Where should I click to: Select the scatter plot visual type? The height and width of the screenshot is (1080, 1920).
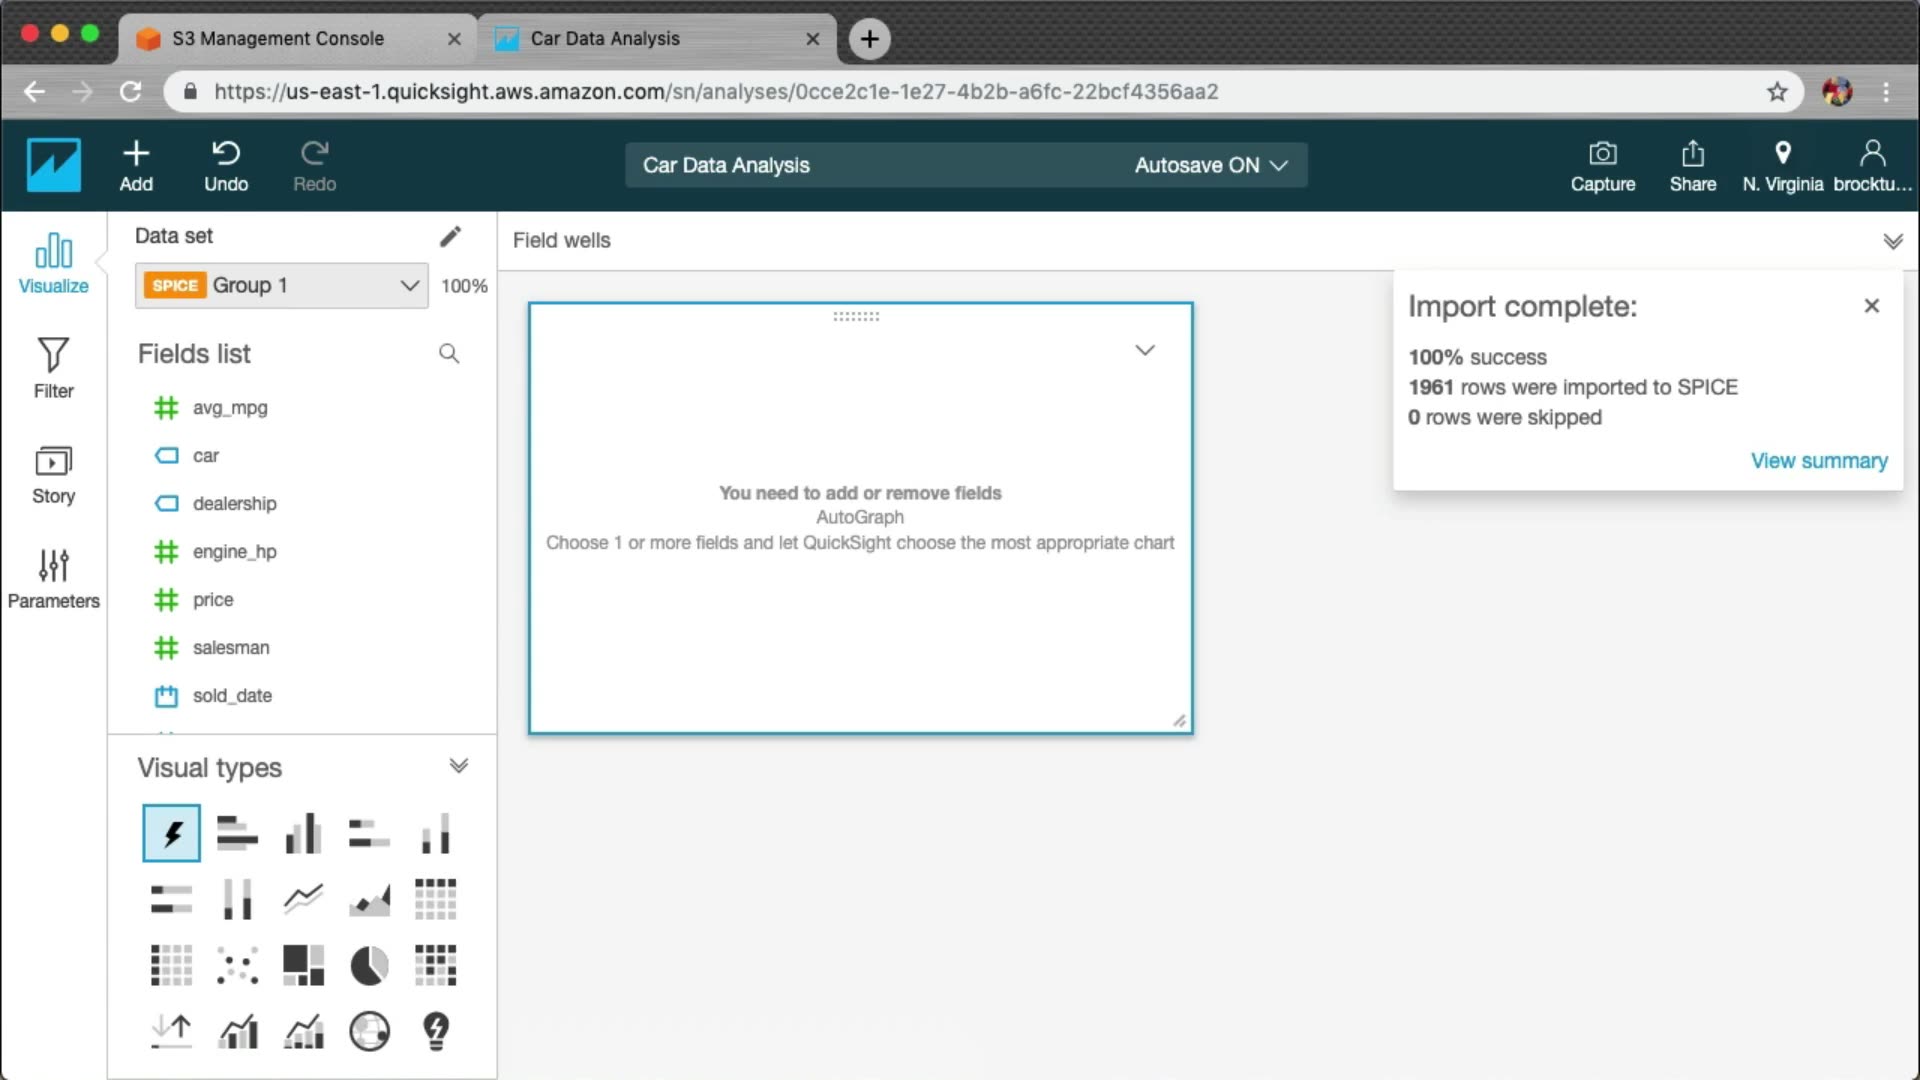(x=238, y=966)
